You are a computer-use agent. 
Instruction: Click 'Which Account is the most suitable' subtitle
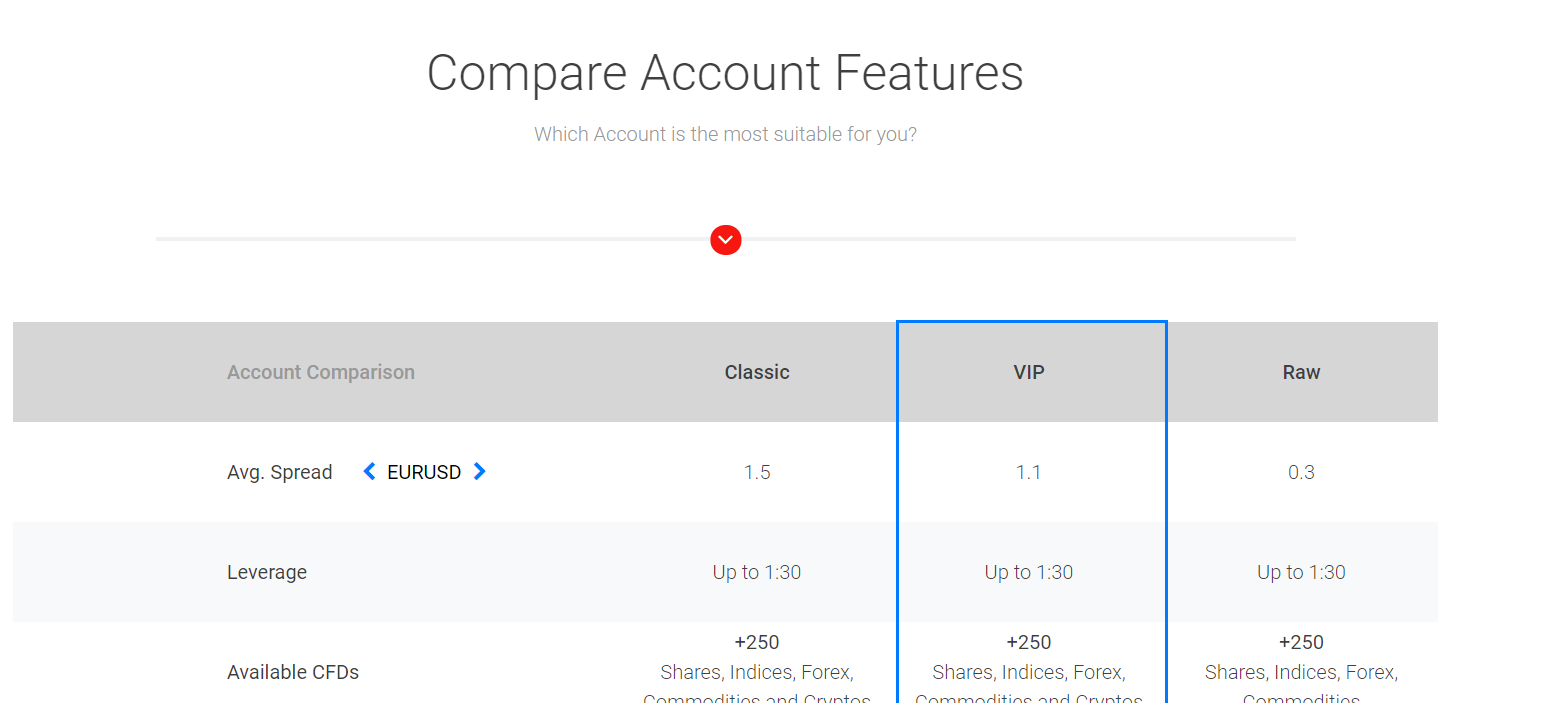(725, 134)
